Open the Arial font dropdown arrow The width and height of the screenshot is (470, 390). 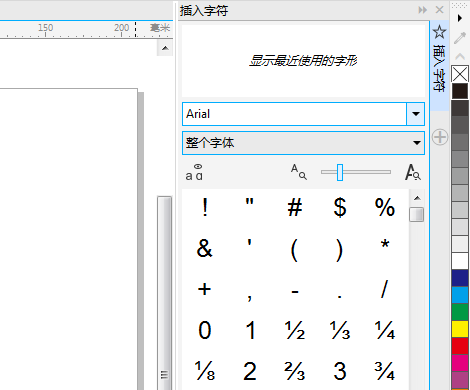click(x=415, y=114)
